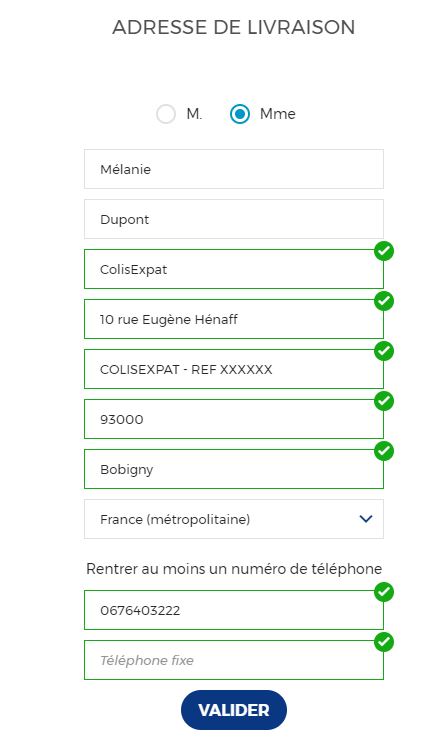Image resolution: width=427 pixels, height=742 pixels.
Task: Click the checkmark on mobile phone field
Action: coord(384,592)
